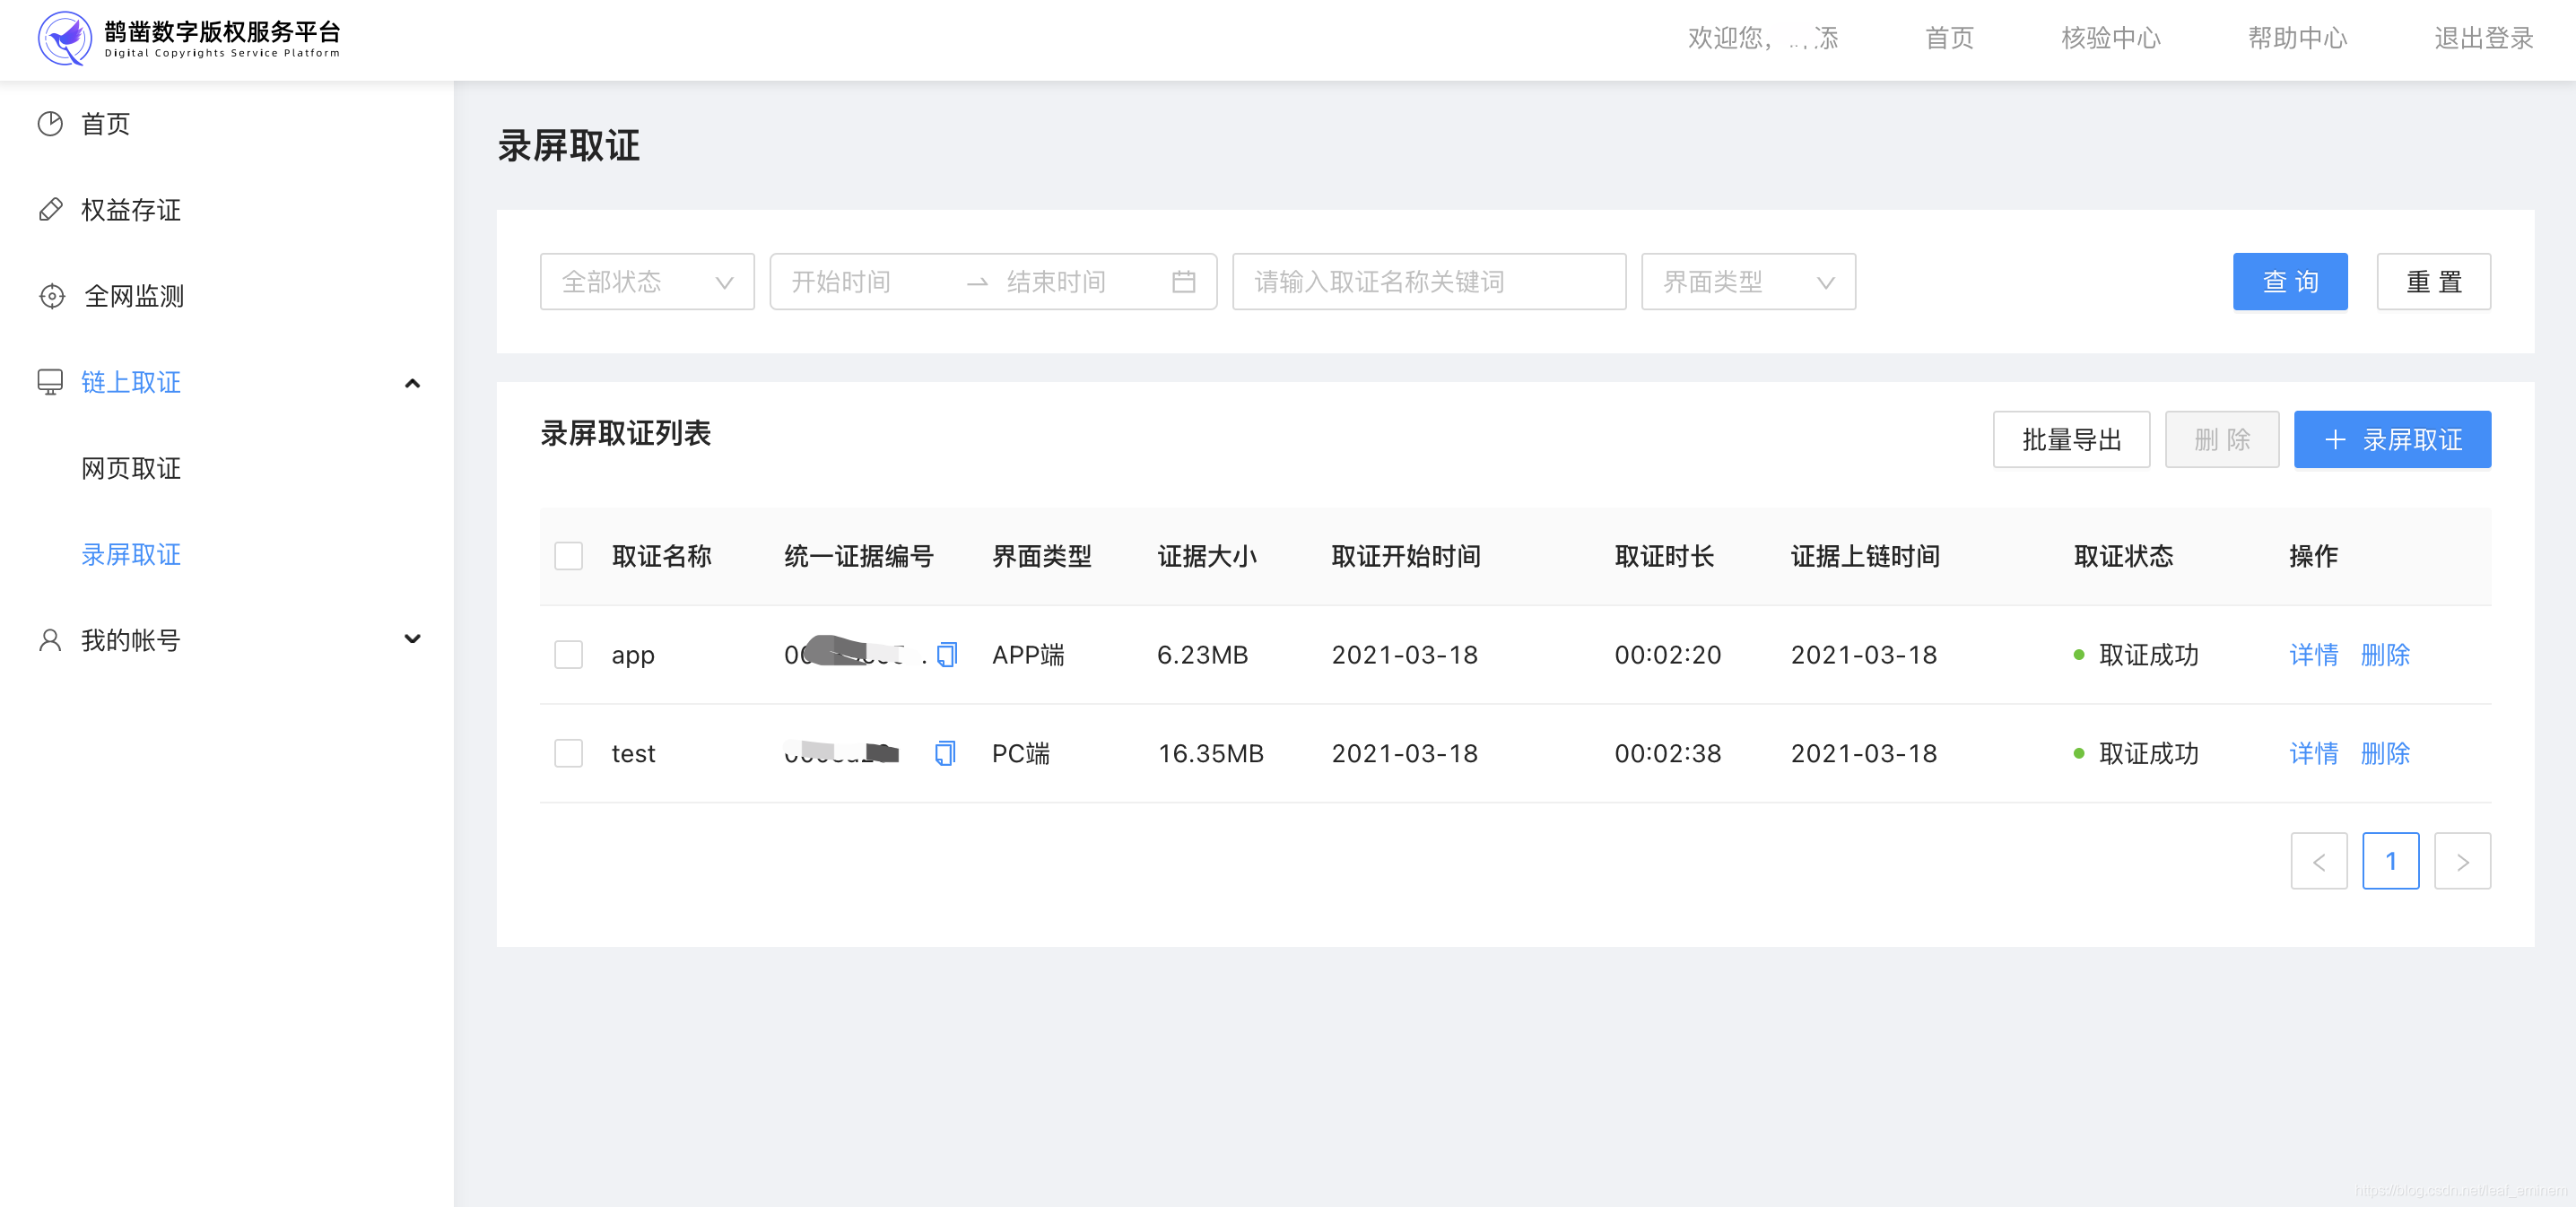2576x1207 pixels.
Task: Click 删除 for the app row
Action: click(x=2385, y=655)
